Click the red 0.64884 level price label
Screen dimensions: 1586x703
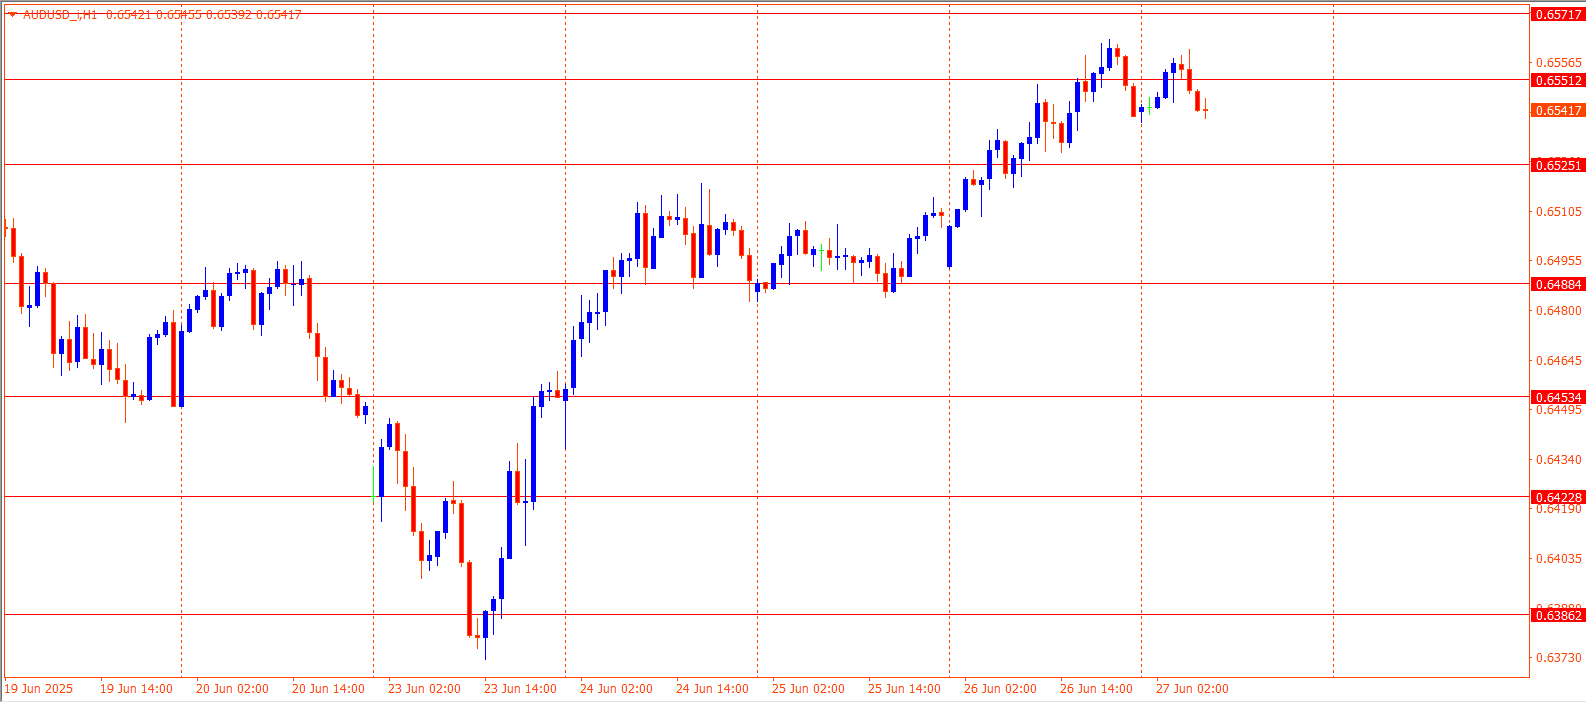(1558, 284)
